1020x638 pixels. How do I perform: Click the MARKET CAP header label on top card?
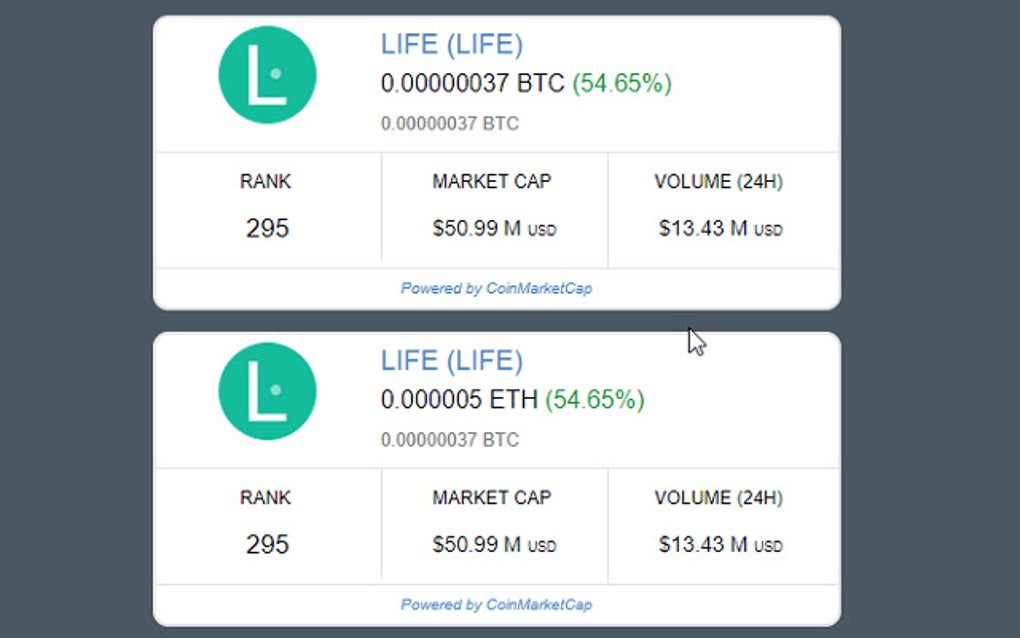pyautogui.click(x=491, y=182)
